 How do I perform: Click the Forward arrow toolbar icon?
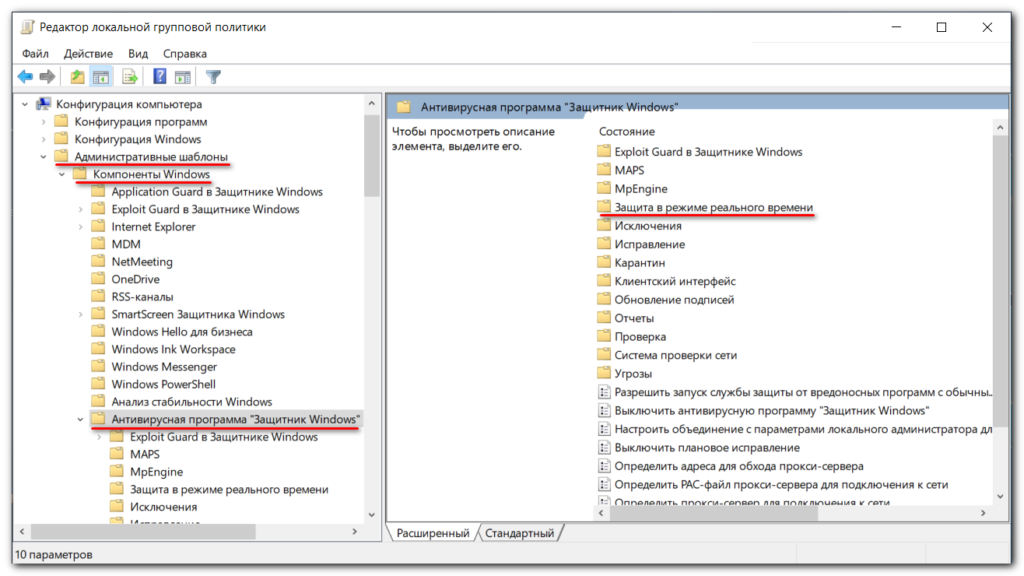pyautogui.click(x=47, y=77)
